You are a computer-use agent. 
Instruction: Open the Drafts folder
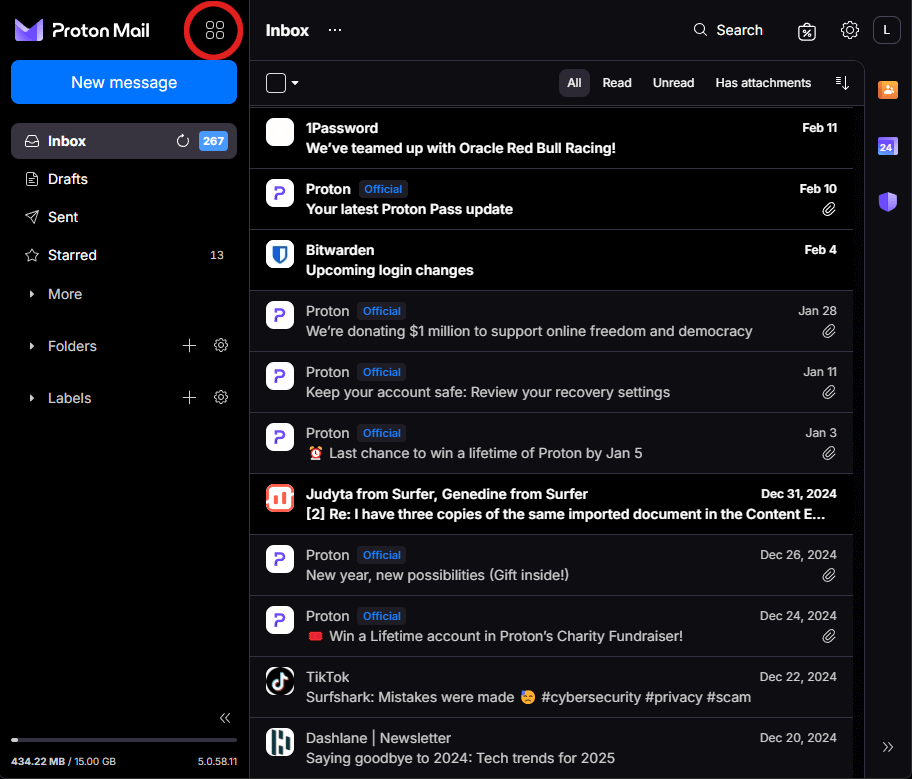click(124, 179)
